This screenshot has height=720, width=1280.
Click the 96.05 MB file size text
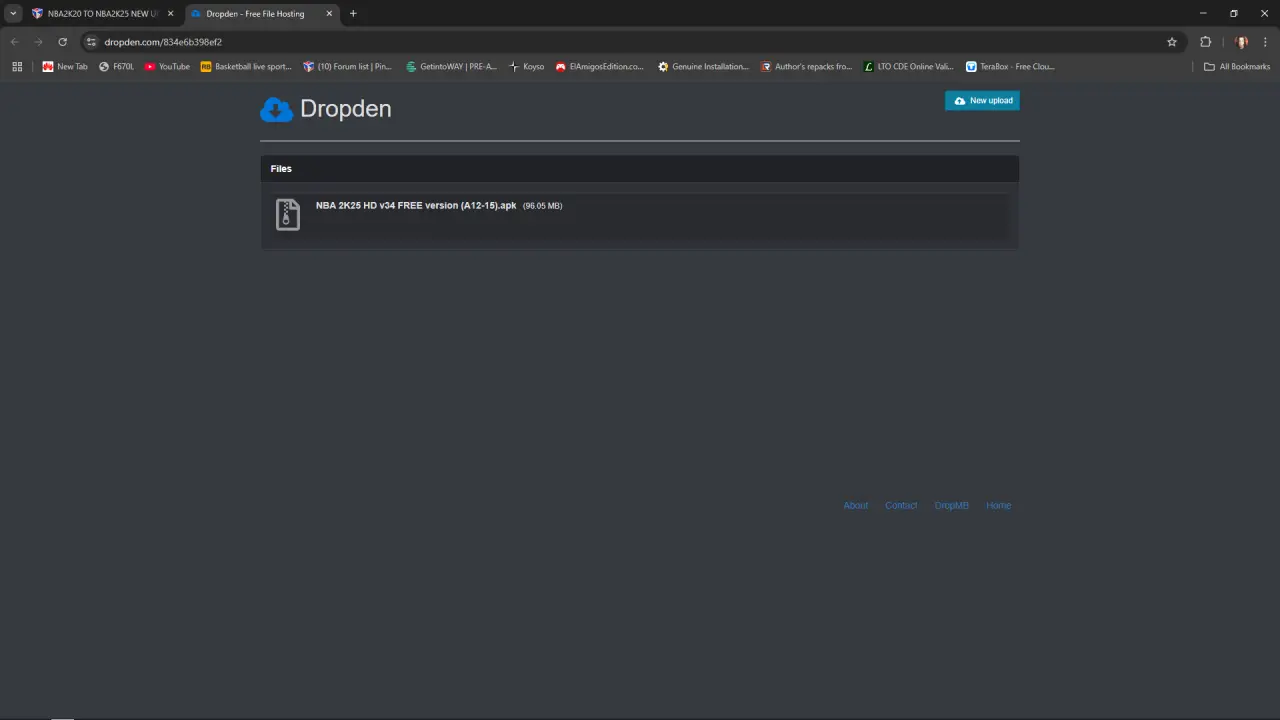[543, 206]
